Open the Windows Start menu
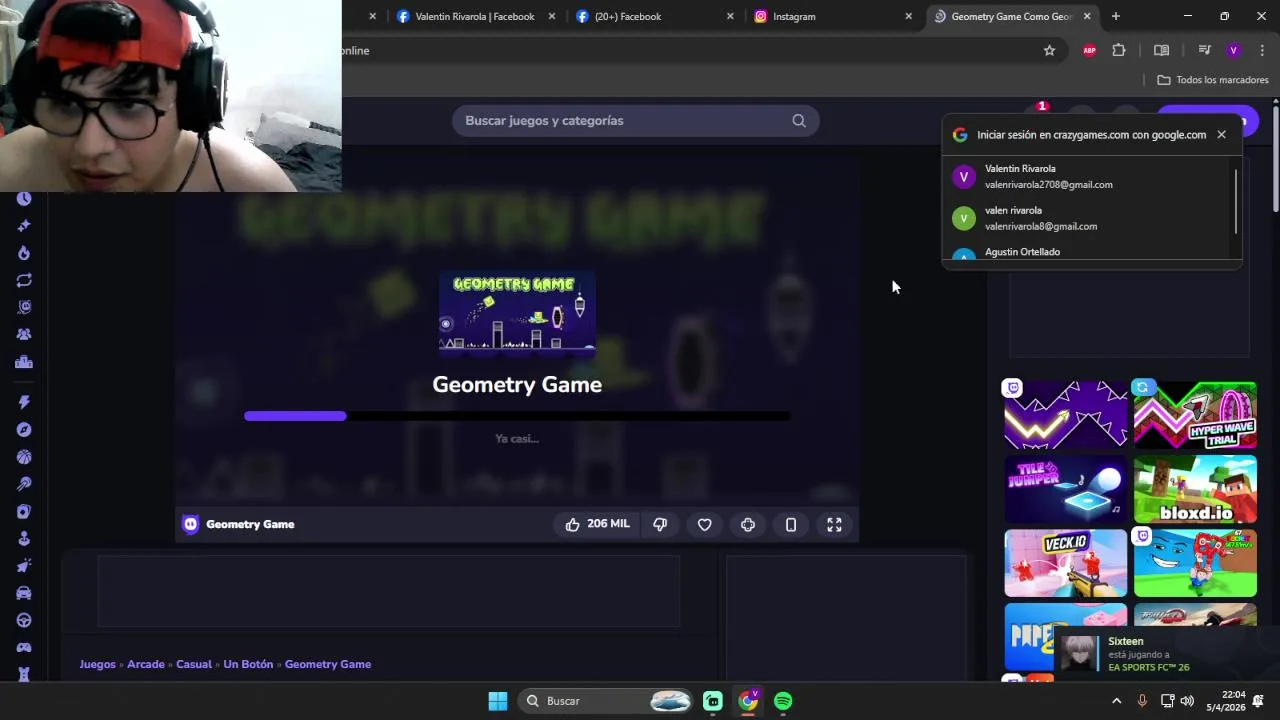 click(x=498, y=701)
